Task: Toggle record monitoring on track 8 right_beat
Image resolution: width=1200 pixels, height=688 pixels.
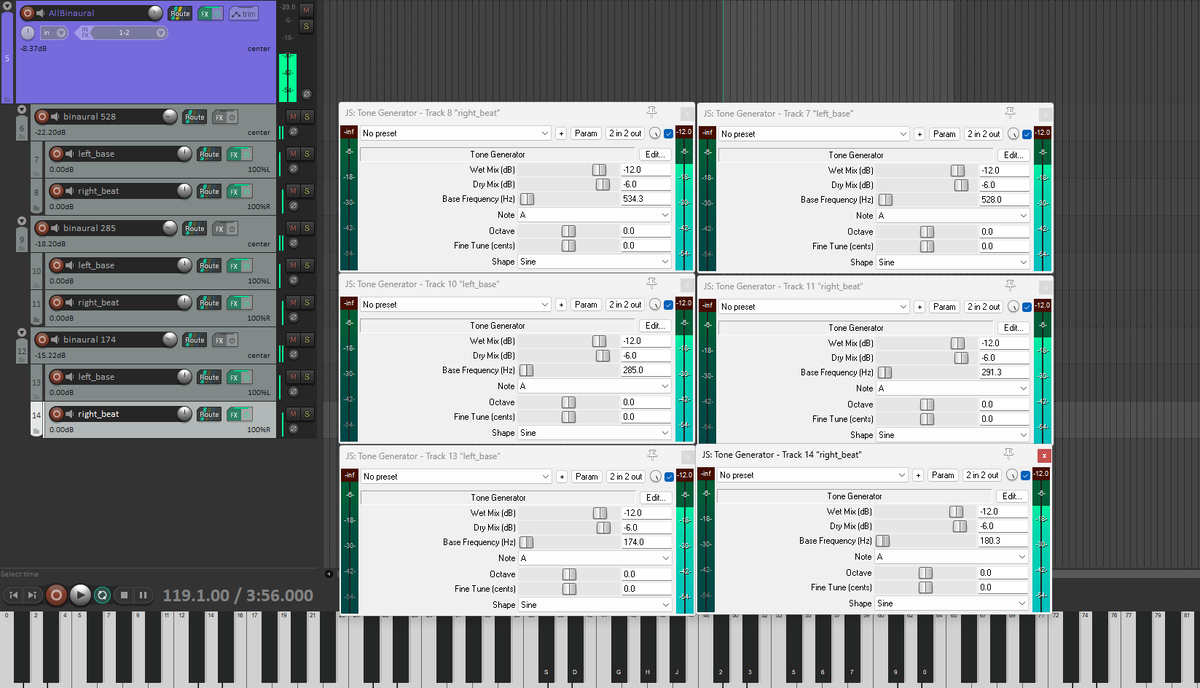Action: (70, 191)
